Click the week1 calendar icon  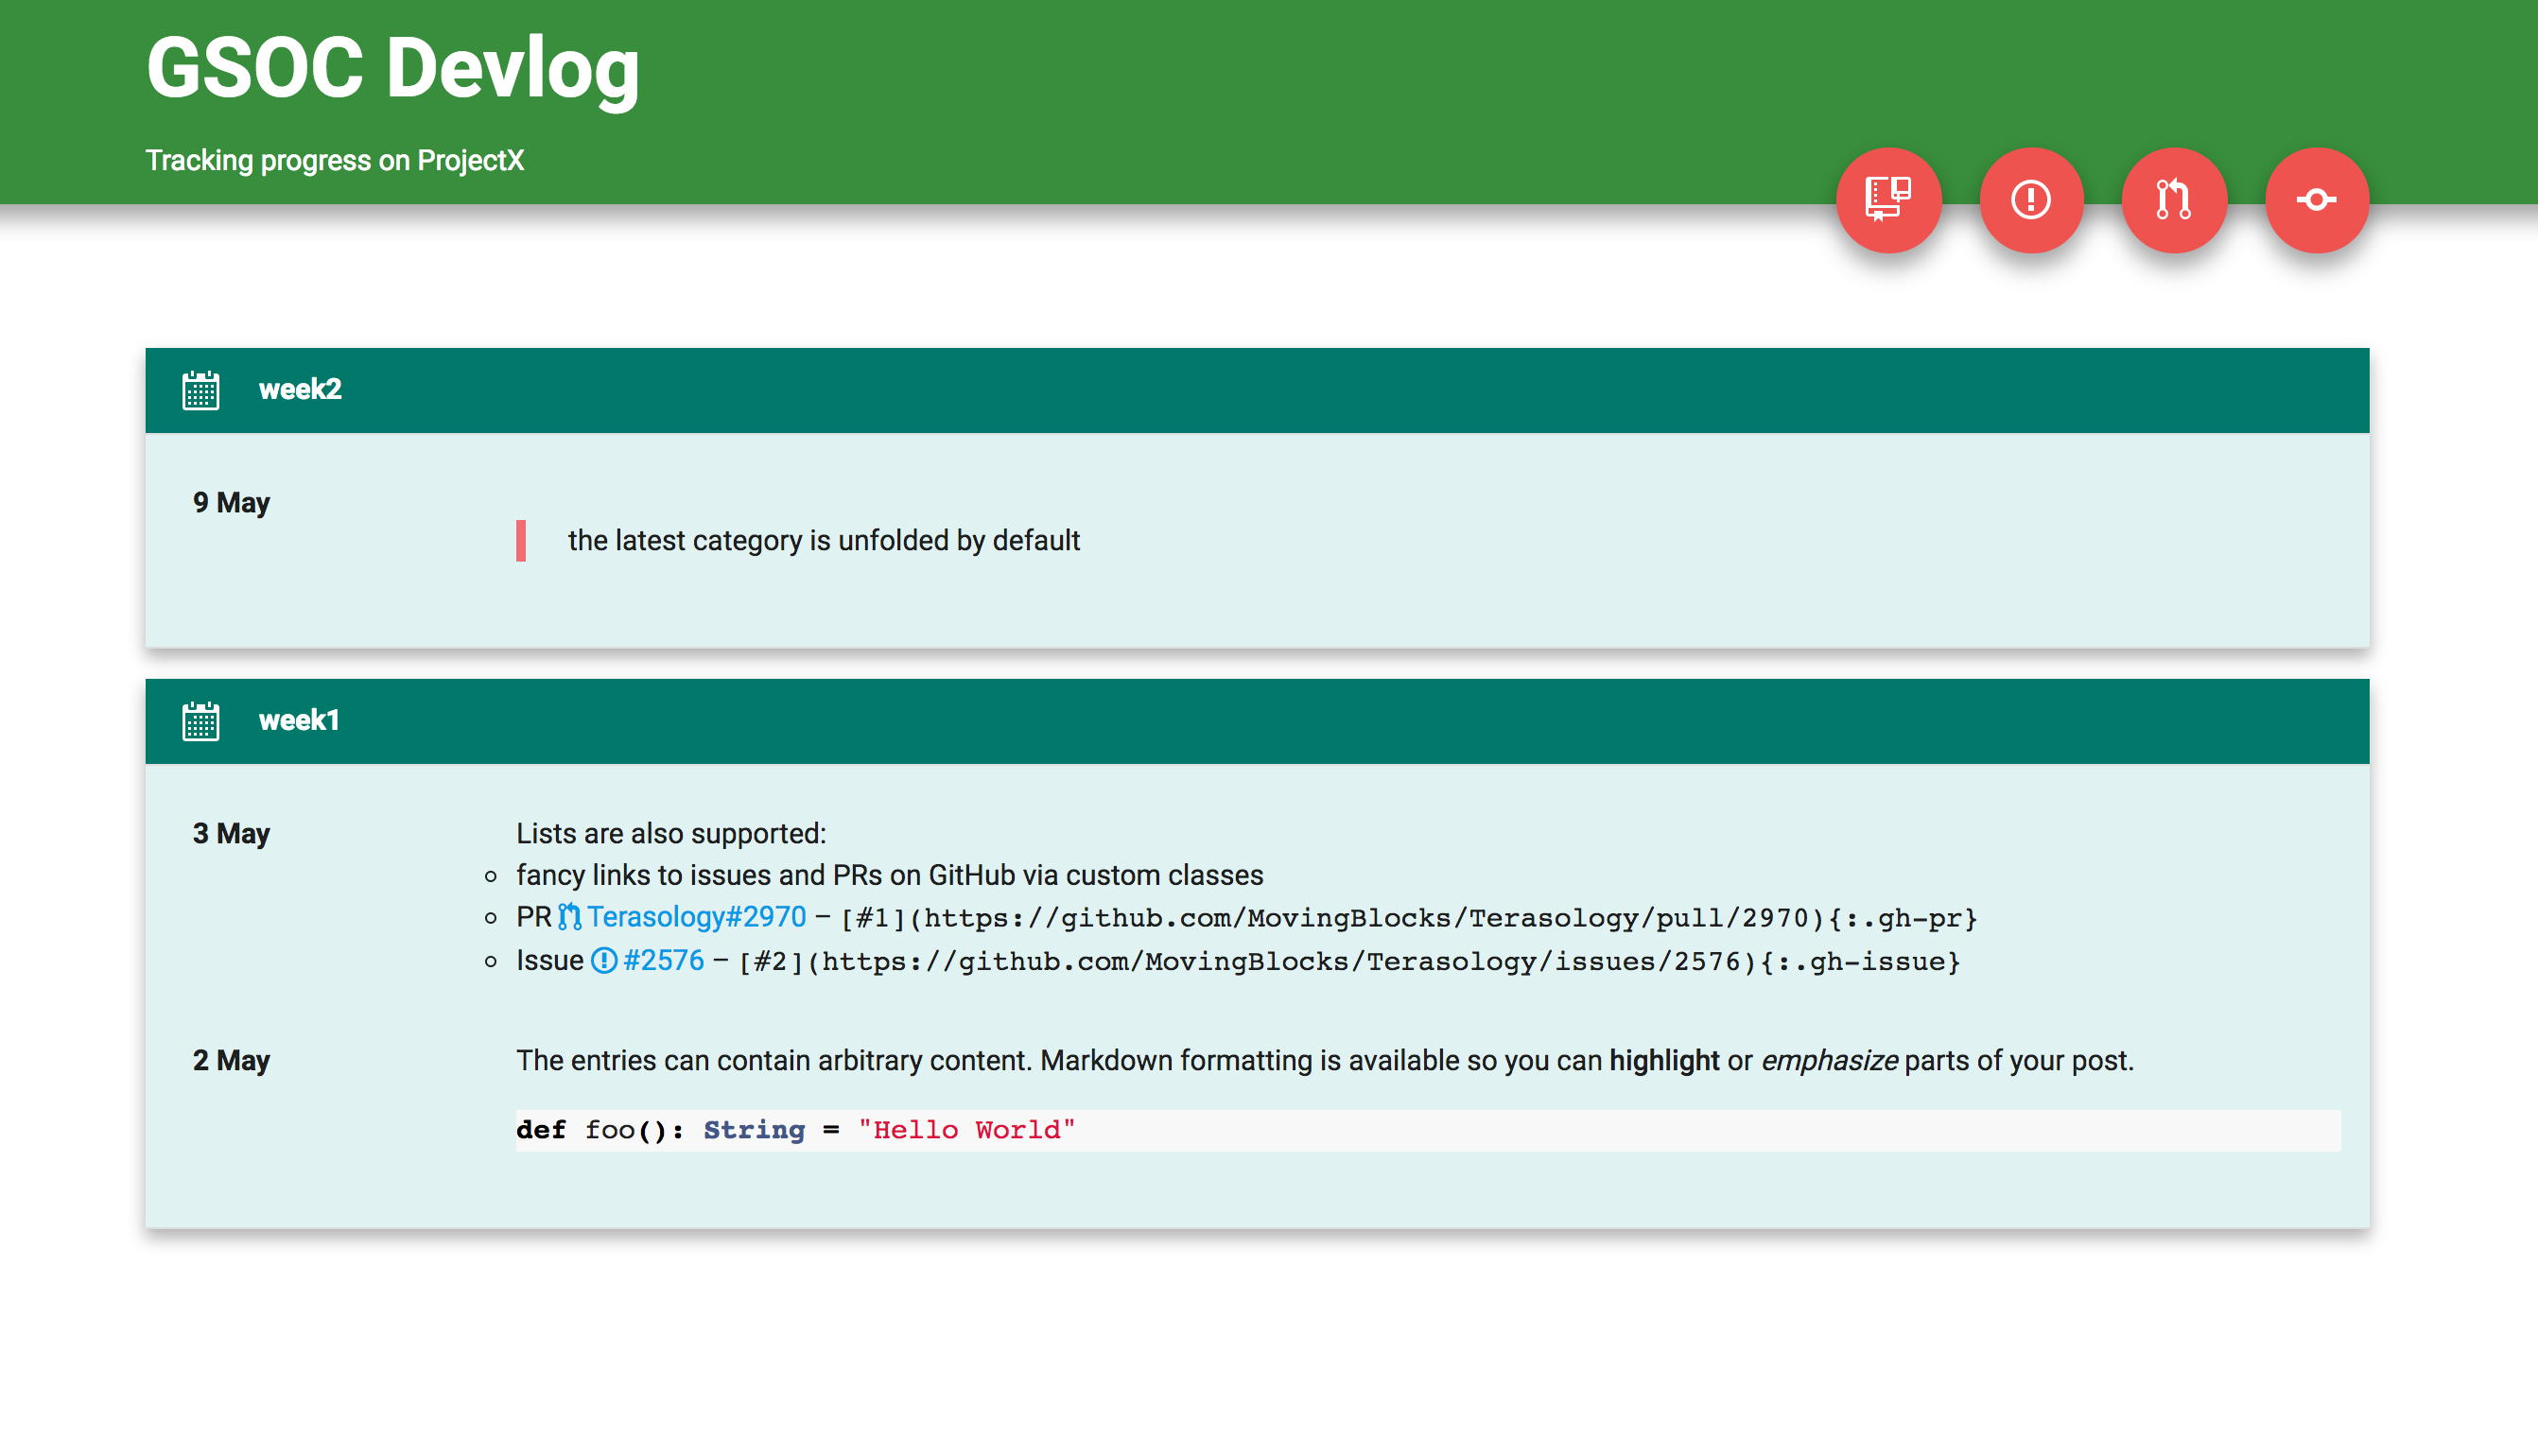coord(200,721)
